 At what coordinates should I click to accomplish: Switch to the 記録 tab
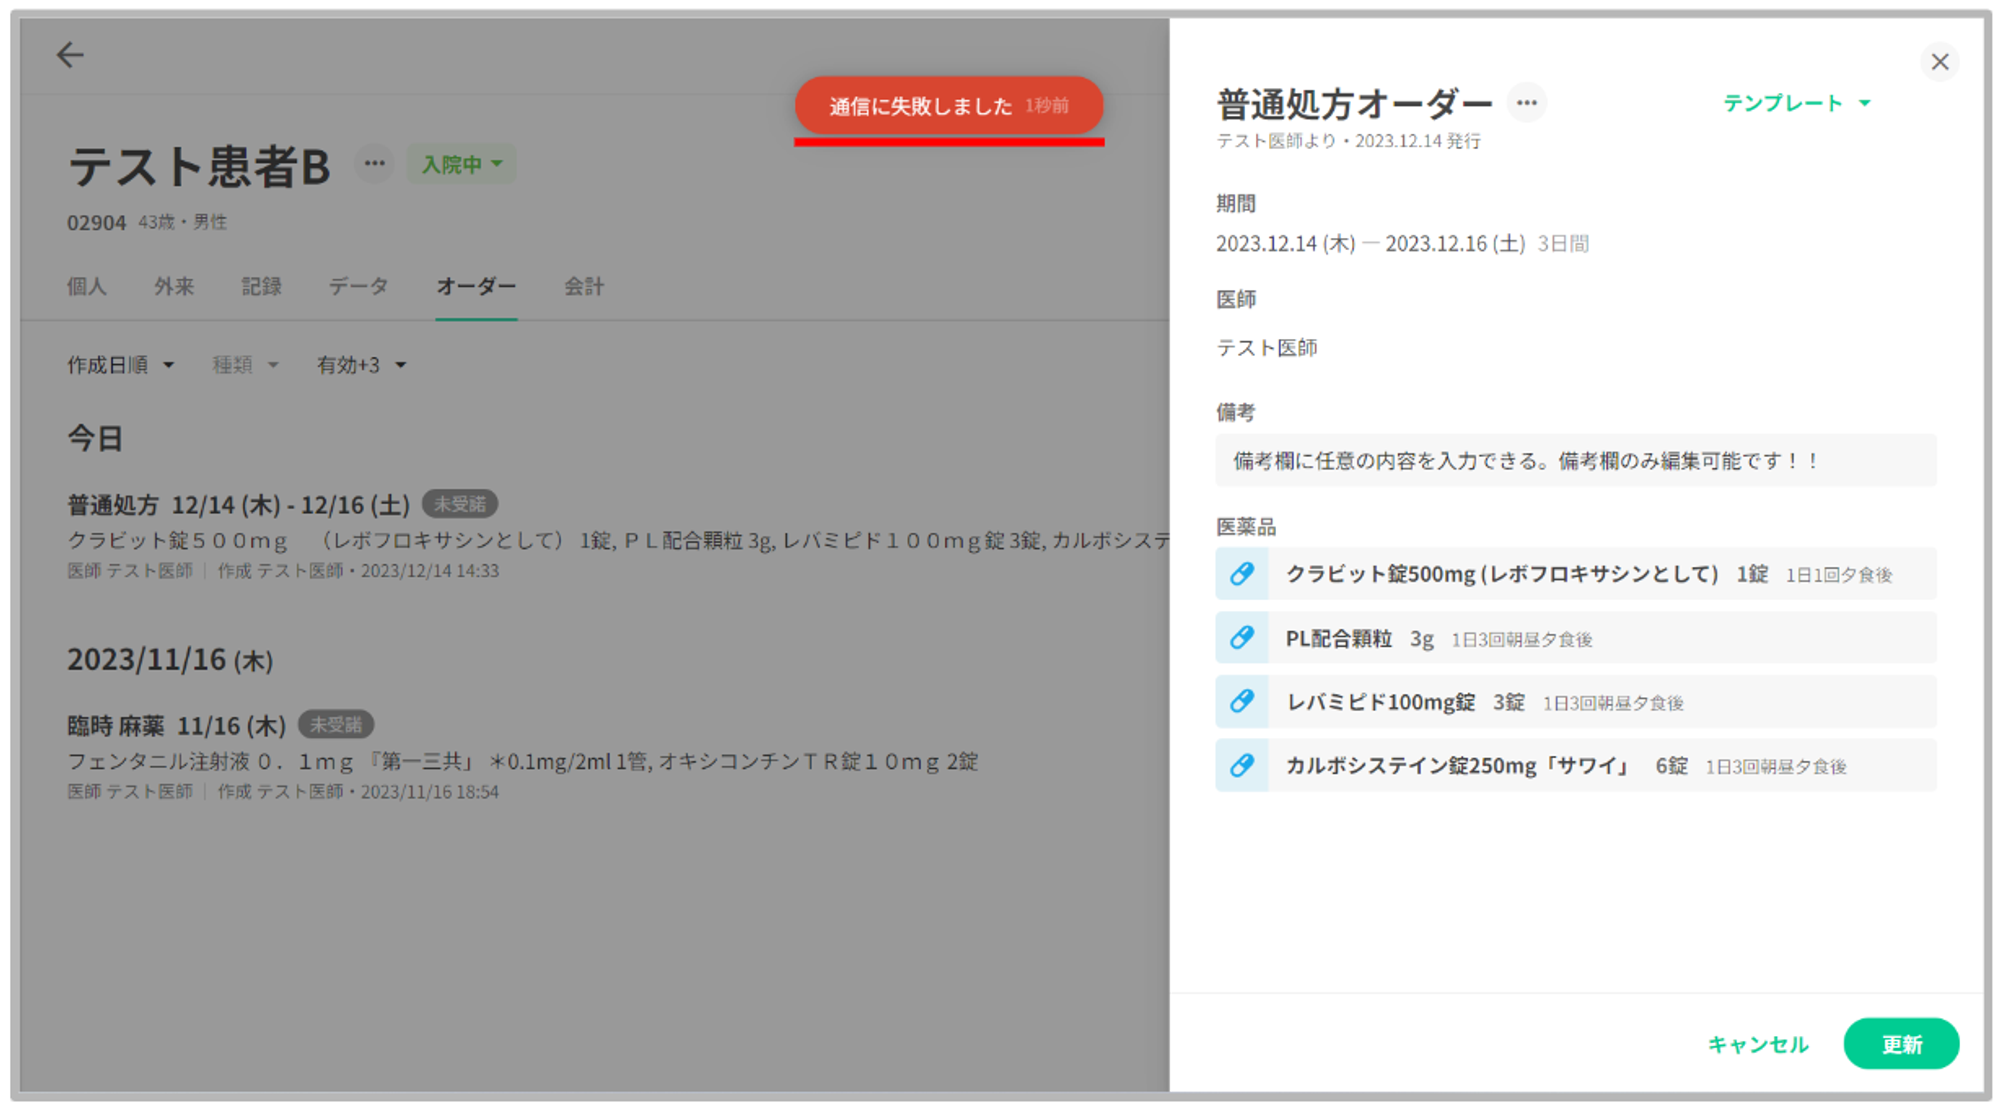261,287
